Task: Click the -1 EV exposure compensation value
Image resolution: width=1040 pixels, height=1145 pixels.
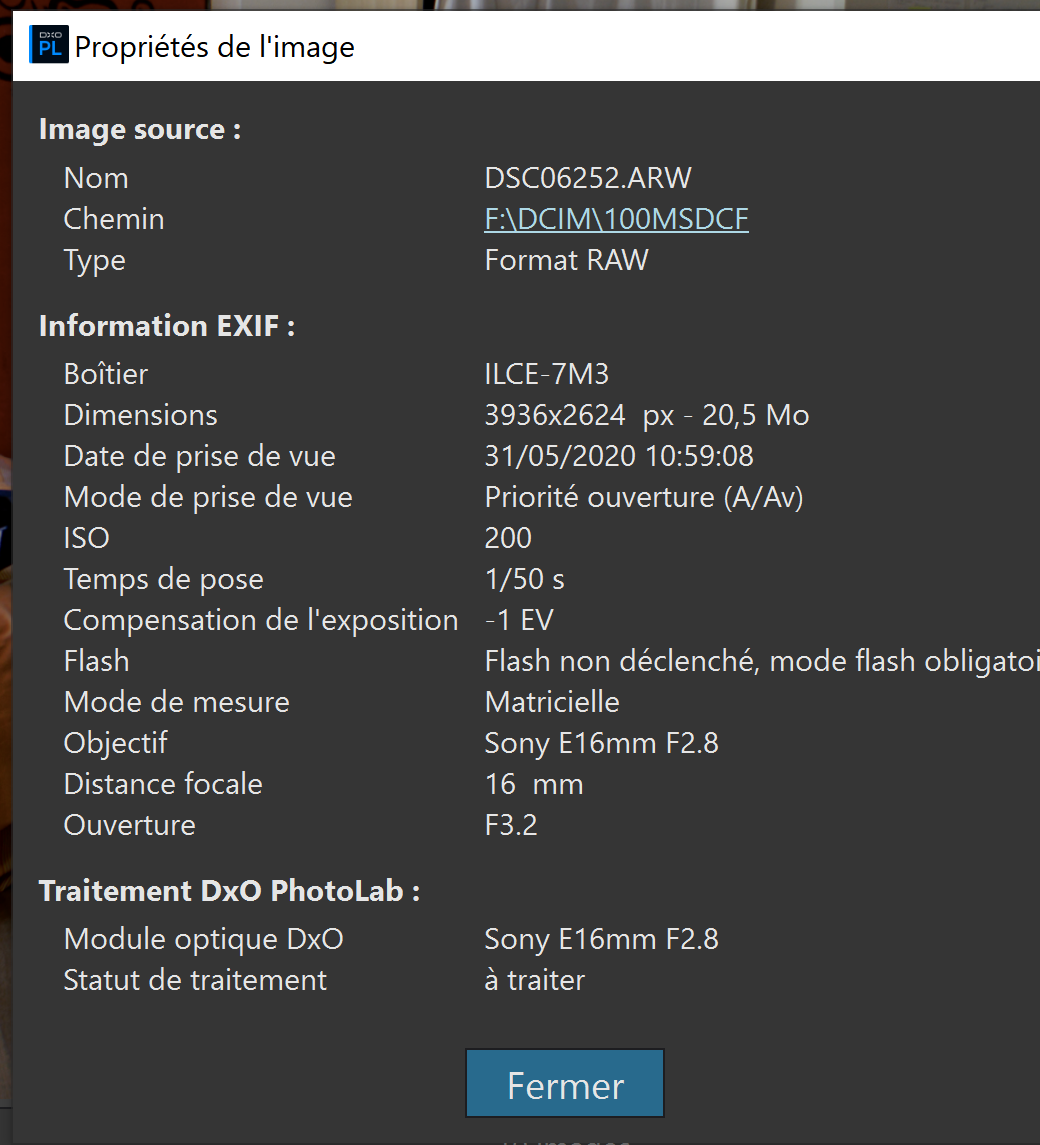Action: click(x=518, y=620)
